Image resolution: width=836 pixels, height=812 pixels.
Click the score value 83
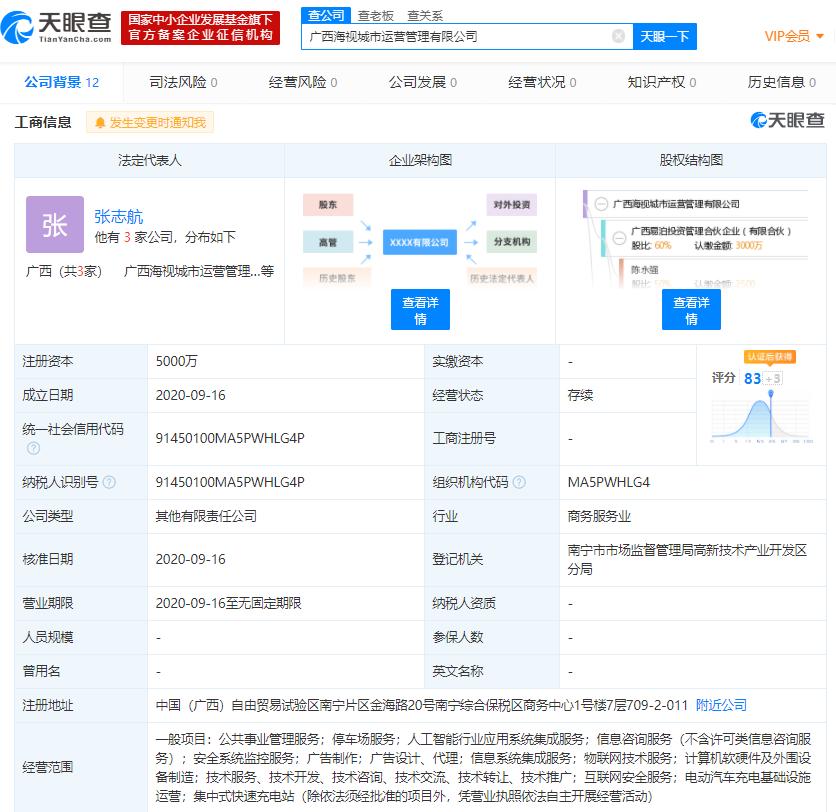(x=752, y=379)
